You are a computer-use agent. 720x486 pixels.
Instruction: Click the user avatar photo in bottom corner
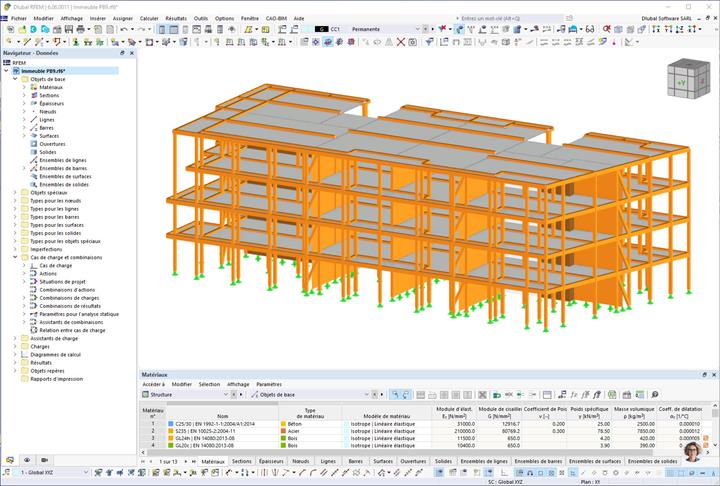pyautogui.click(x=692, y=452)
